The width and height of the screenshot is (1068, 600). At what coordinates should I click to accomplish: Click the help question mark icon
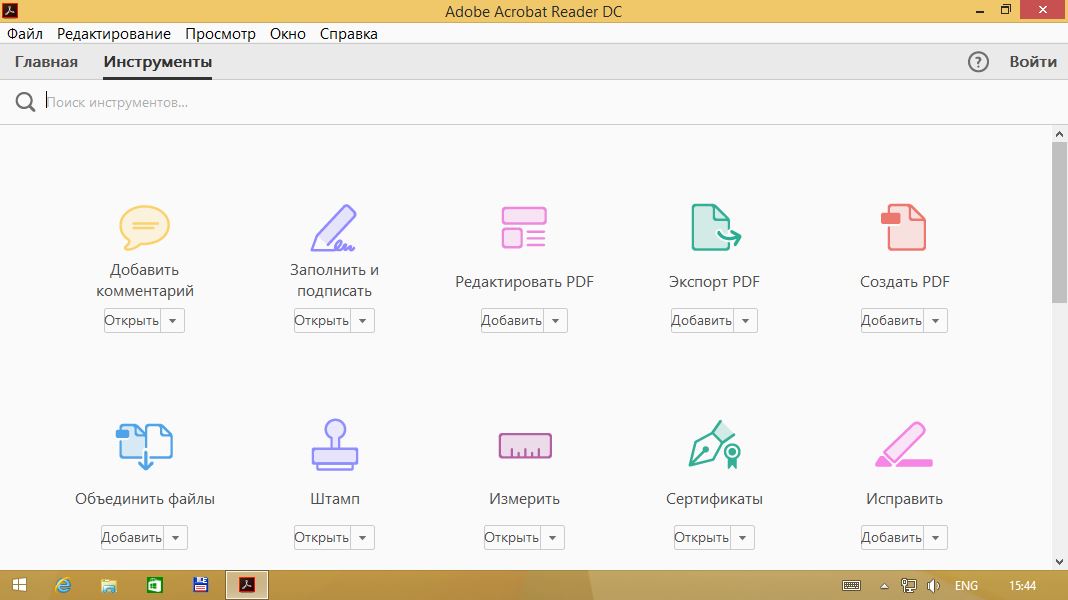pyautogui.click(x=978, y=62)
